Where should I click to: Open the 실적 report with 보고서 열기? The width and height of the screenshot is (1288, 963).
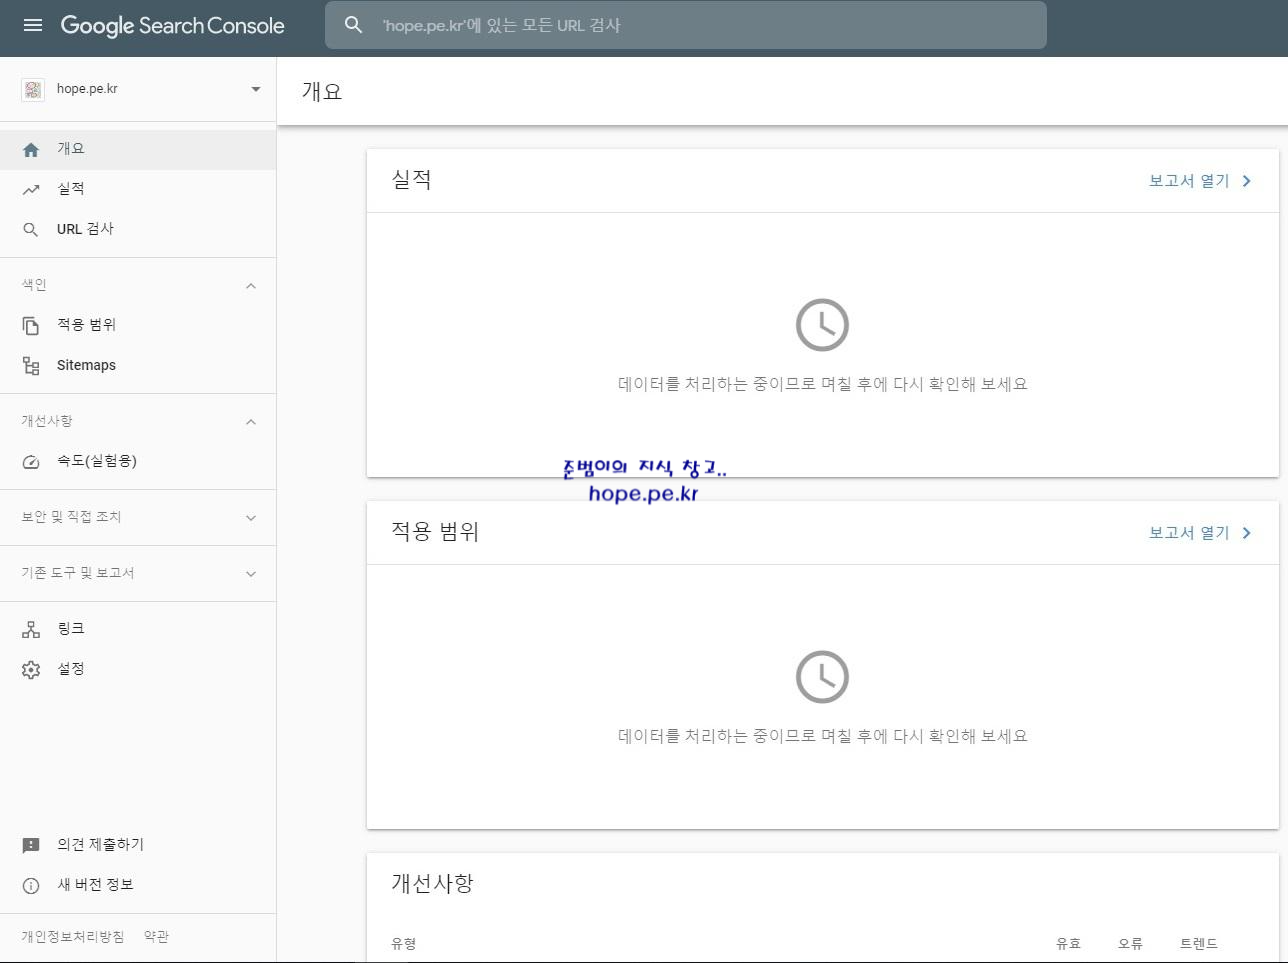1189,181
